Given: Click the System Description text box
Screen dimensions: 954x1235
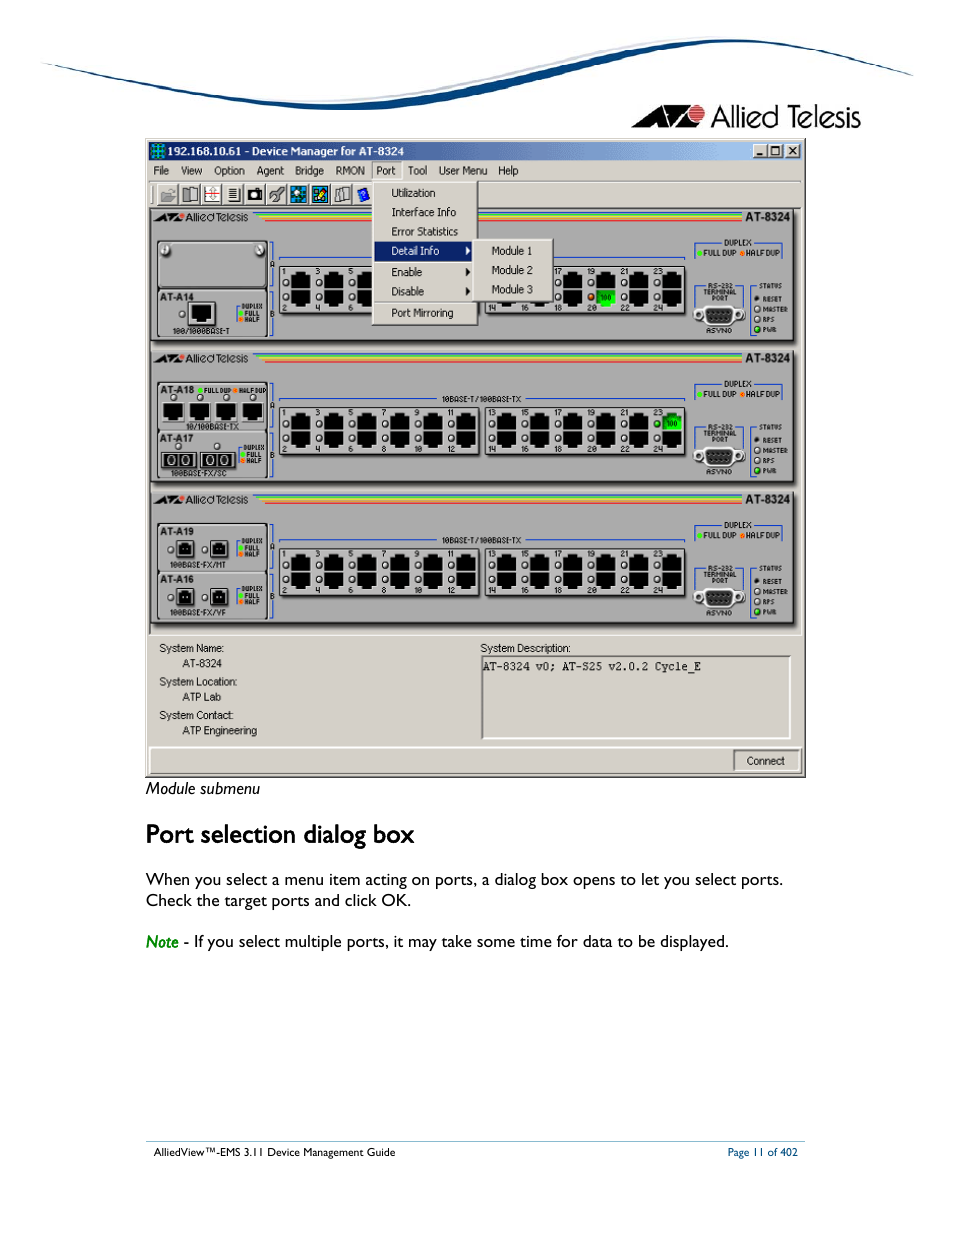Looking at the screenshot, I should pos(636,697).
